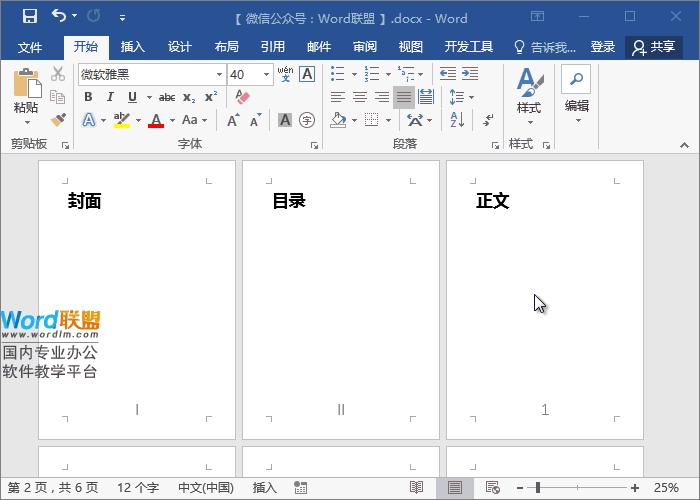Image resolution: width=700 pixels, height=500 pixels.
Task: Apply shading with paint bucket
Action: pos(338,120)
